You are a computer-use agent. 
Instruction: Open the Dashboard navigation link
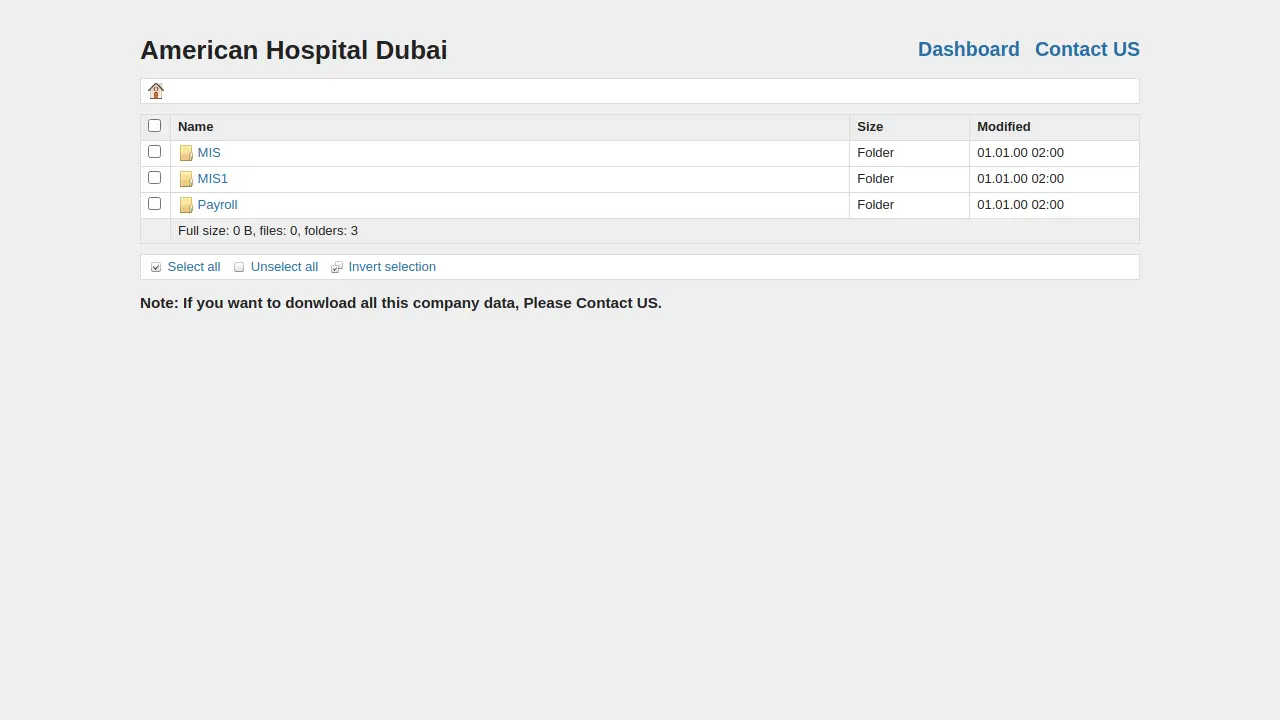click(x=968, y=49)
